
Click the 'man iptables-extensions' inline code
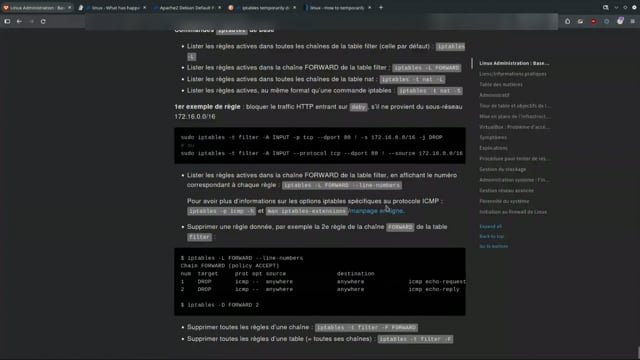tap(307, 211)
